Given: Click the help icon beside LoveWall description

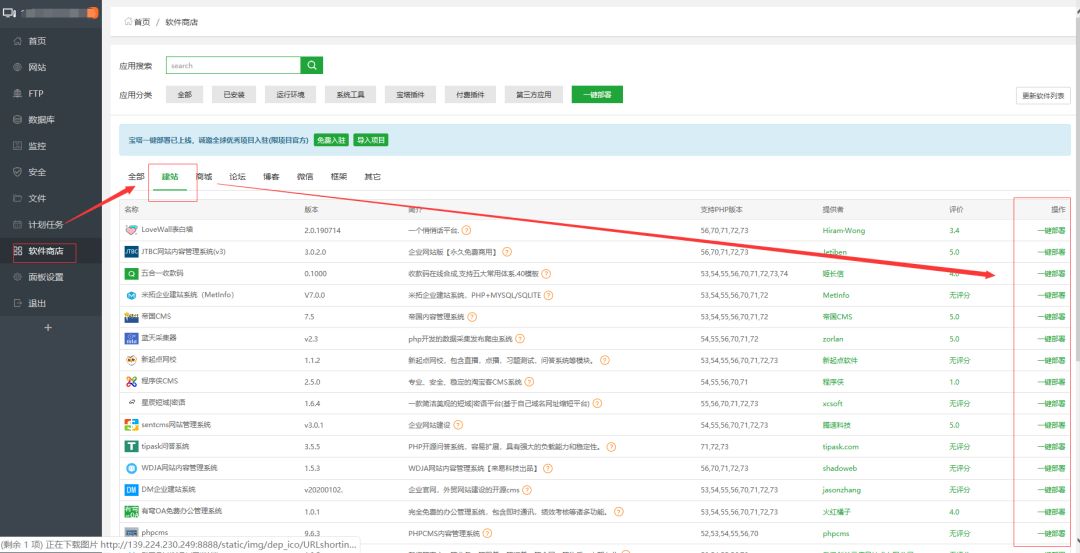Looking at the screenshot, I should click(x=466, y=230).
